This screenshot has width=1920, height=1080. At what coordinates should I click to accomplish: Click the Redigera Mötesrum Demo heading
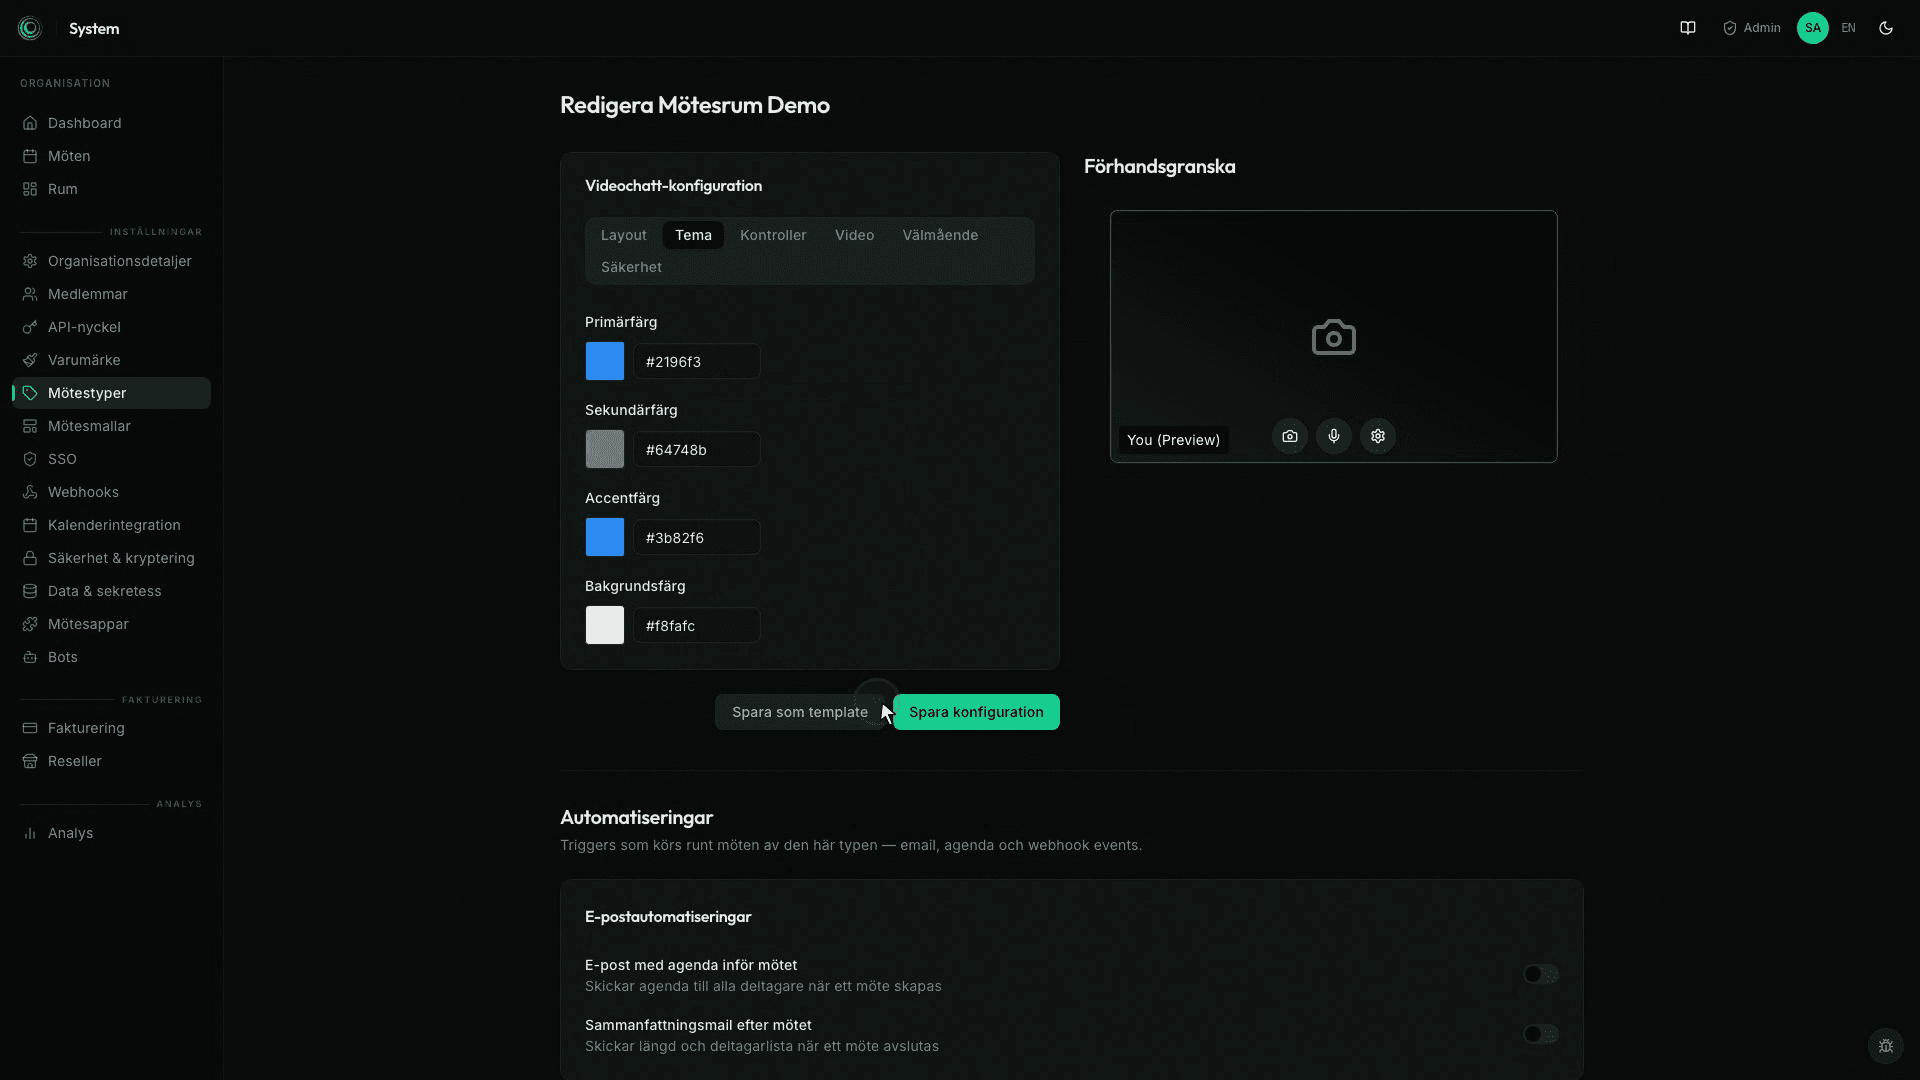coord(695,105)
